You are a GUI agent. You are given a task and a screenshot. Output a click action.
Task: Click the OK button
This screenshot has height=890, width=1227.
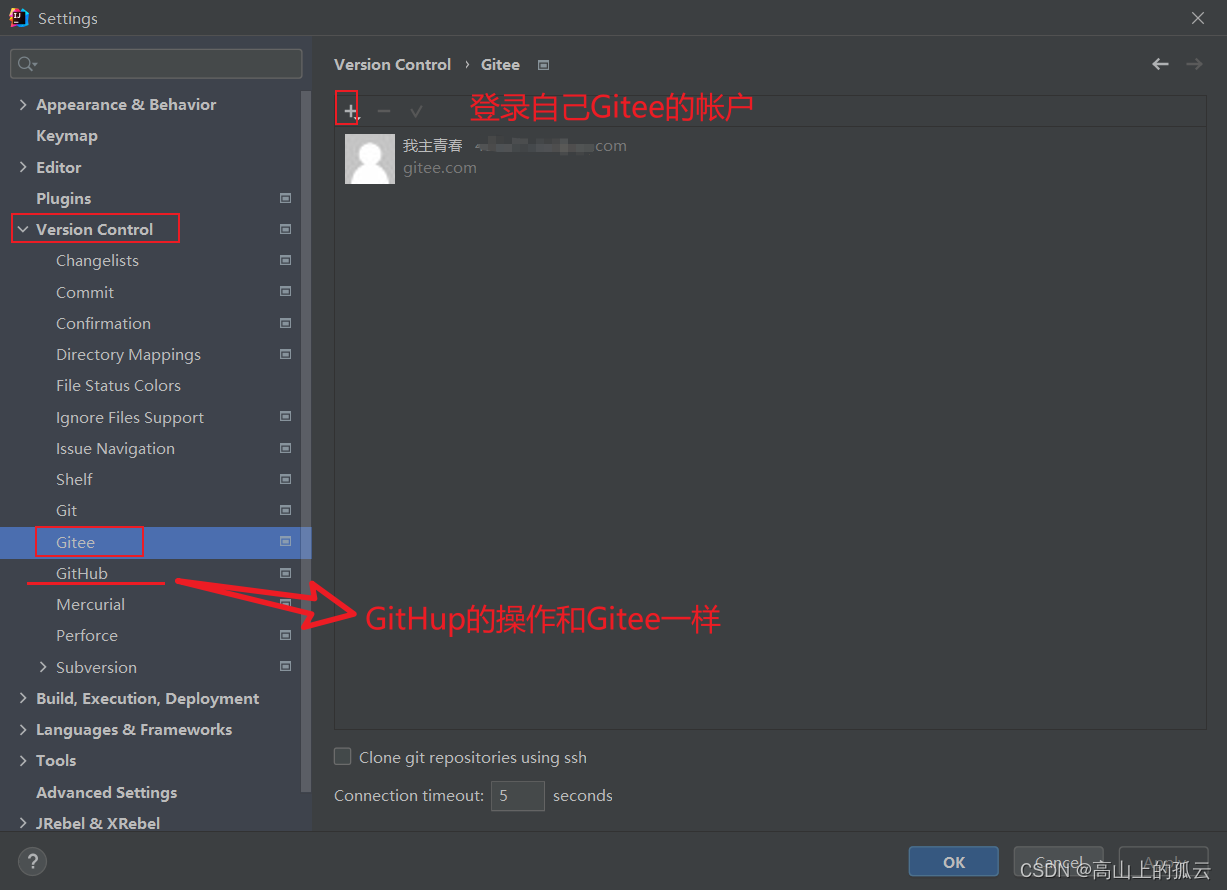pos(953,861)
